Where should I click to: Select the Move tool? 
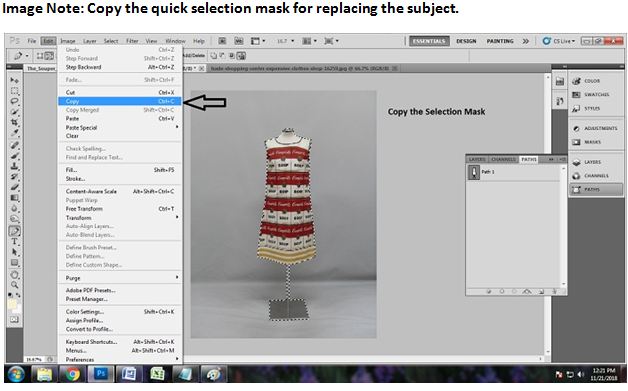[14, 81]
